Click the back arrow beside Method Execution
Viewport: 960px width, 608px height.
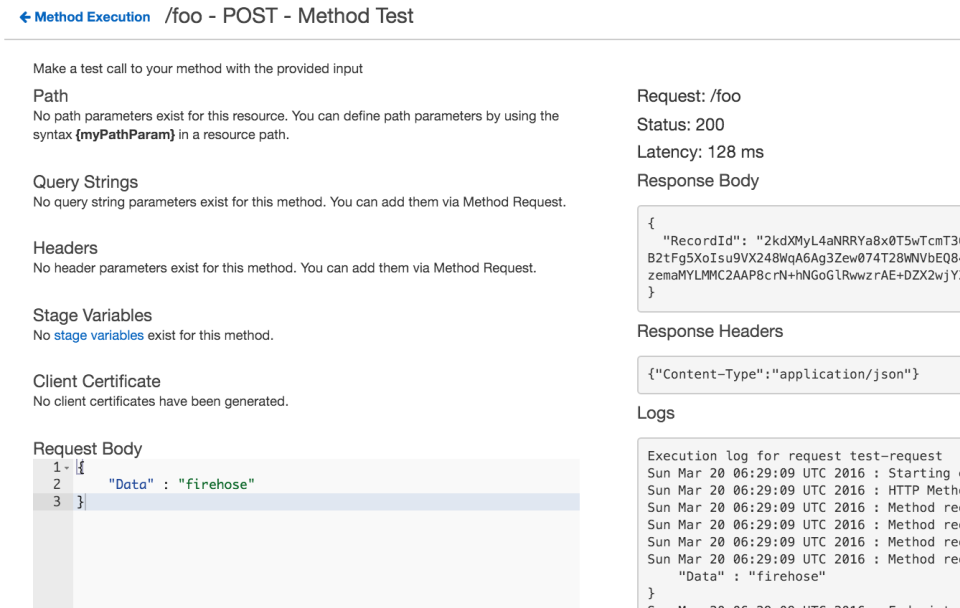pos(25,16)
